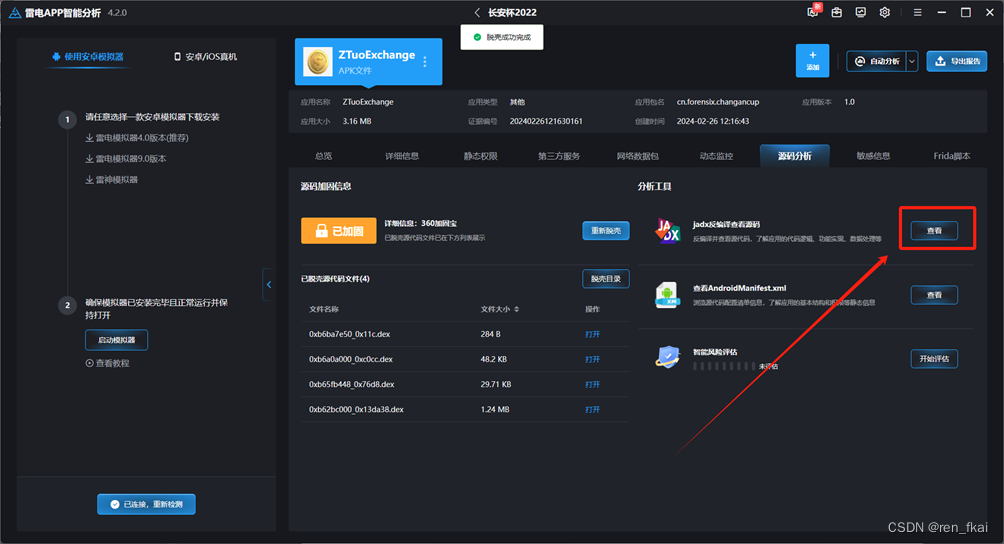This screenshot has height=544, width=1004.
Task: Click the 开始评估 button
Action: click(934, 358)
